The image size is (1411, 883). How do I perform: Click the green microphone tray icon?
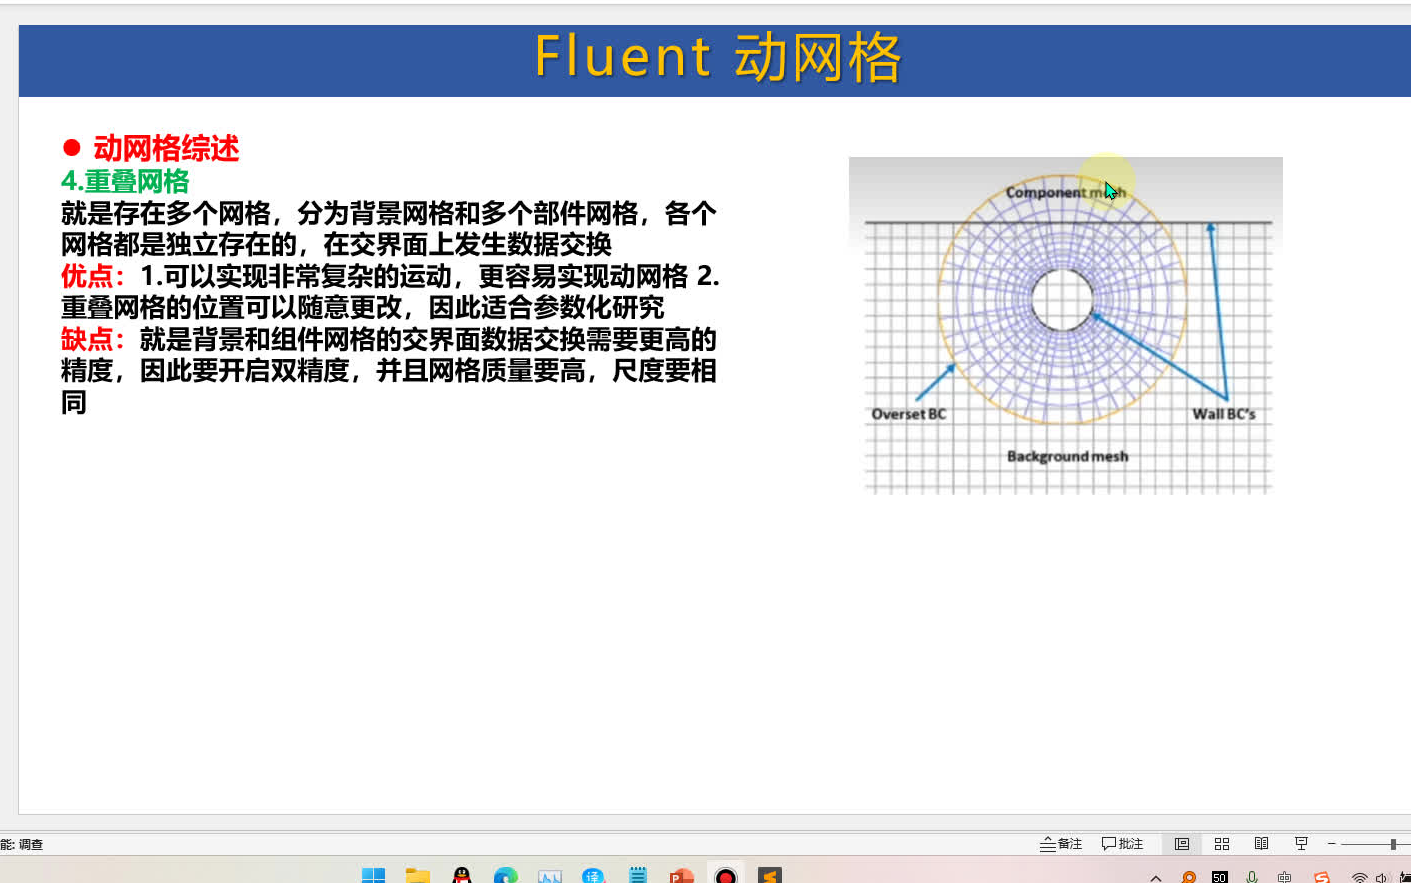click(1252, 877)
